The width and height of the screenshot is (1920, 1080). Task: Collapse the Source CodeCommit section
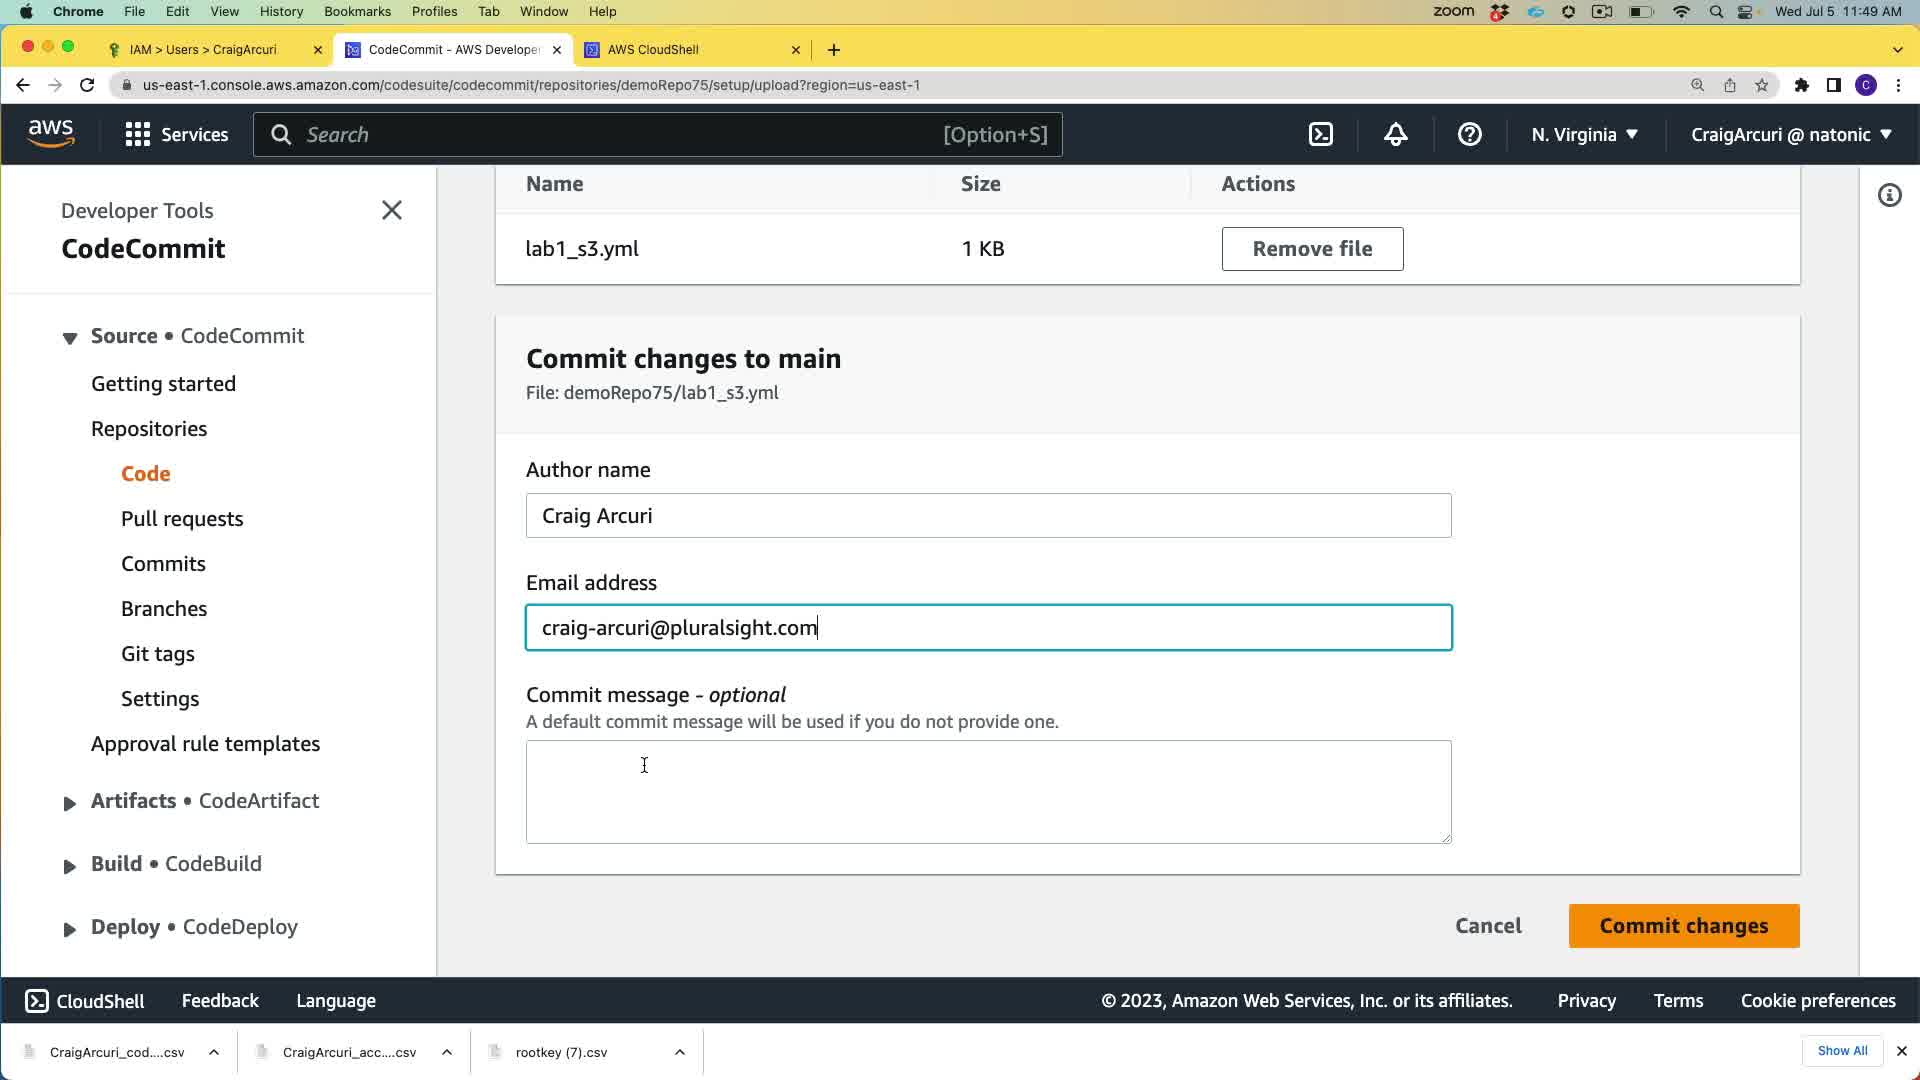(x=70, y=338)
